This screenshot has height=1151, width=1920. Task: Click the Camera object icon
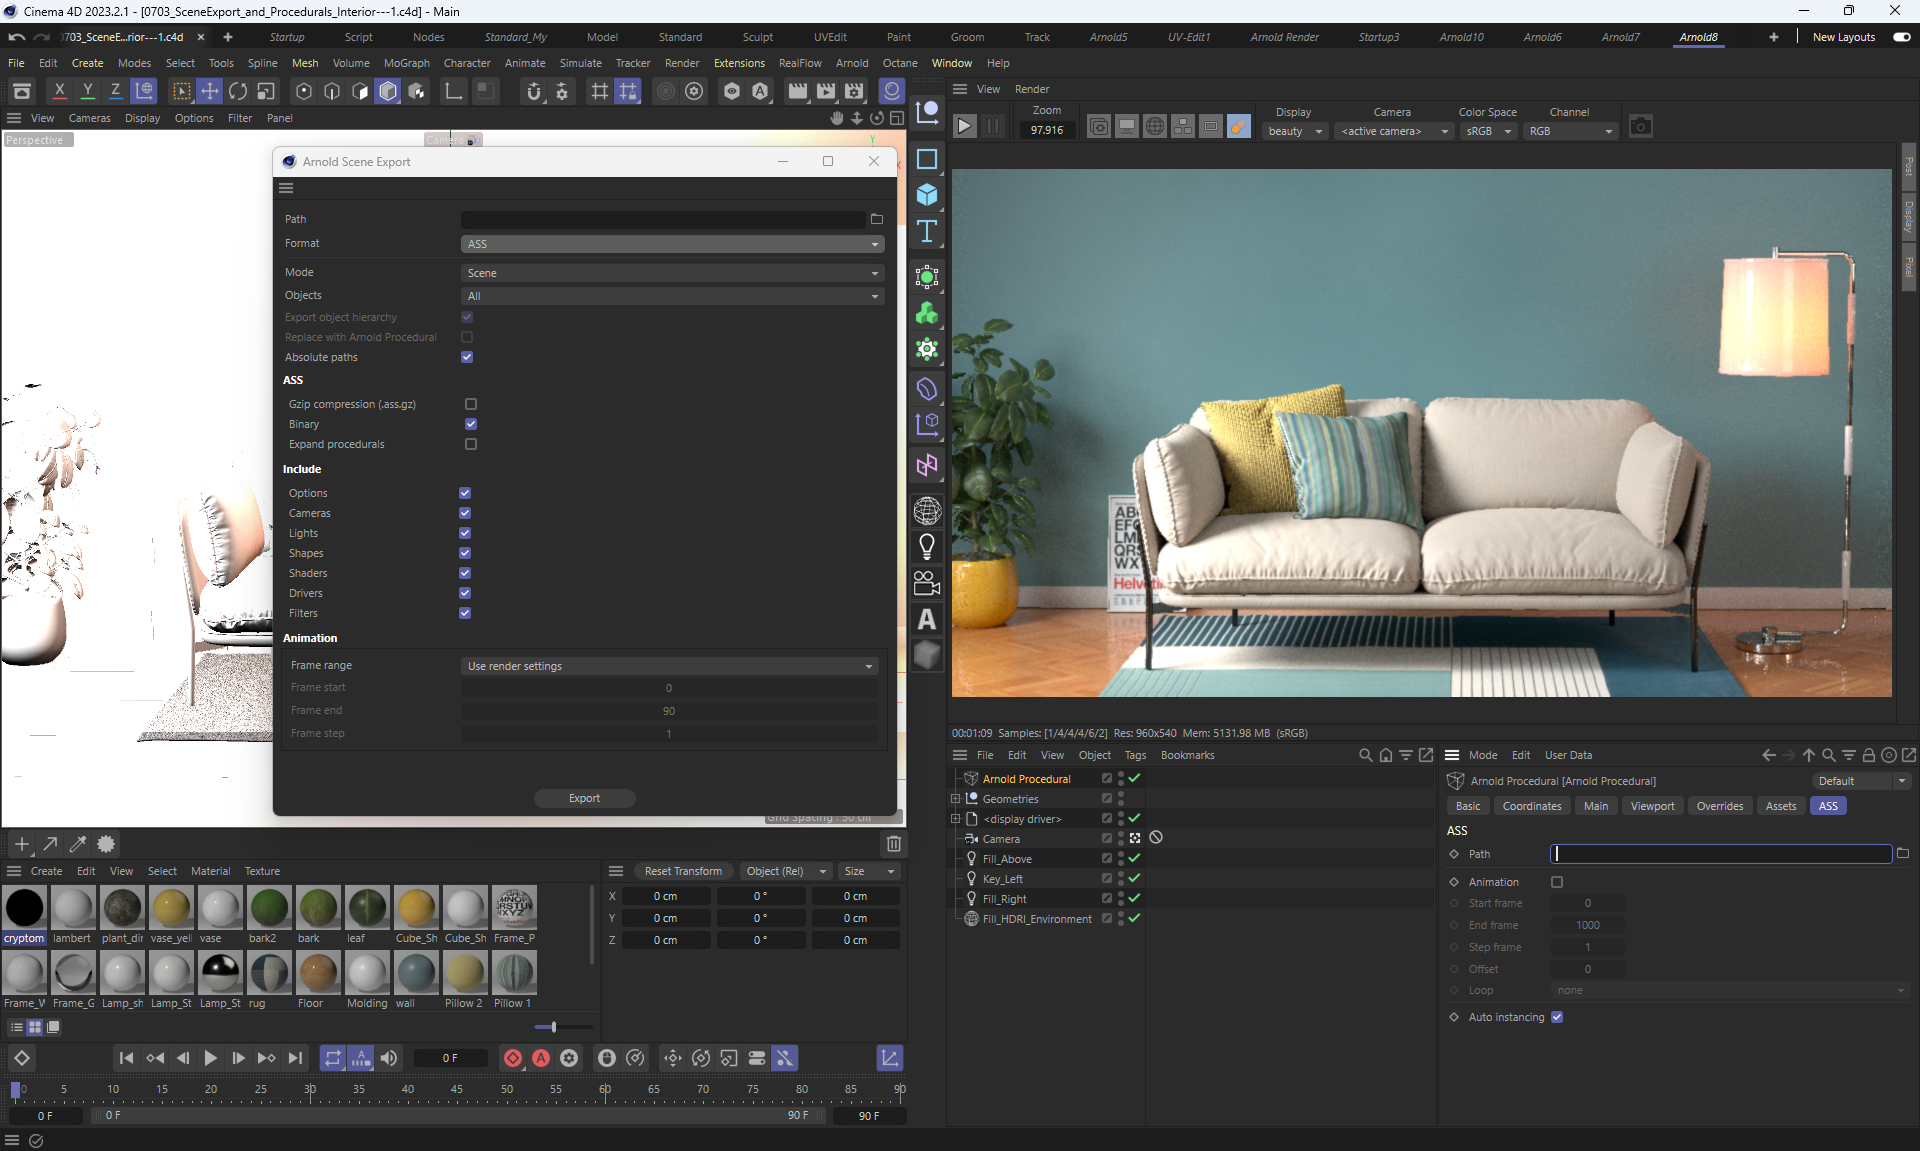pos(927,583)
